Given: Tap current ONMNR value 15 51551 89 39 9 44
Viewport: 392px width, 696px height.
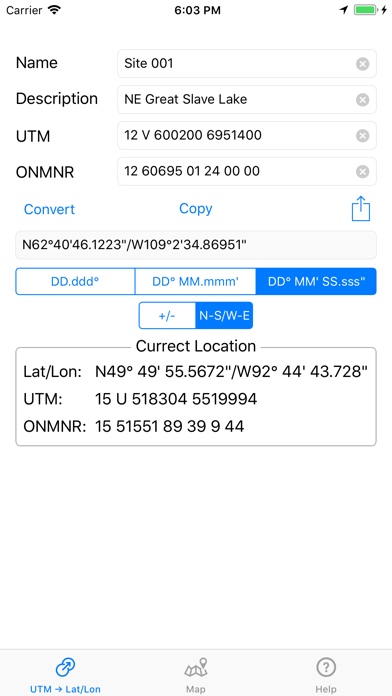Looking at the screenshot, I should click(170, 427).
